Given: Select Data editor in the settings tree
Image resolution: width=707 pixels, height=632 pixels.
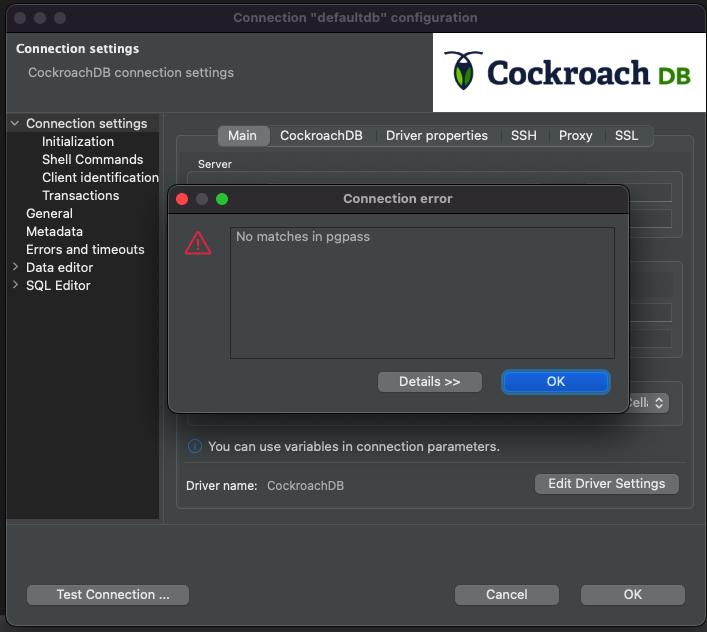Looking at the screenshot, I should click(60, 268).
